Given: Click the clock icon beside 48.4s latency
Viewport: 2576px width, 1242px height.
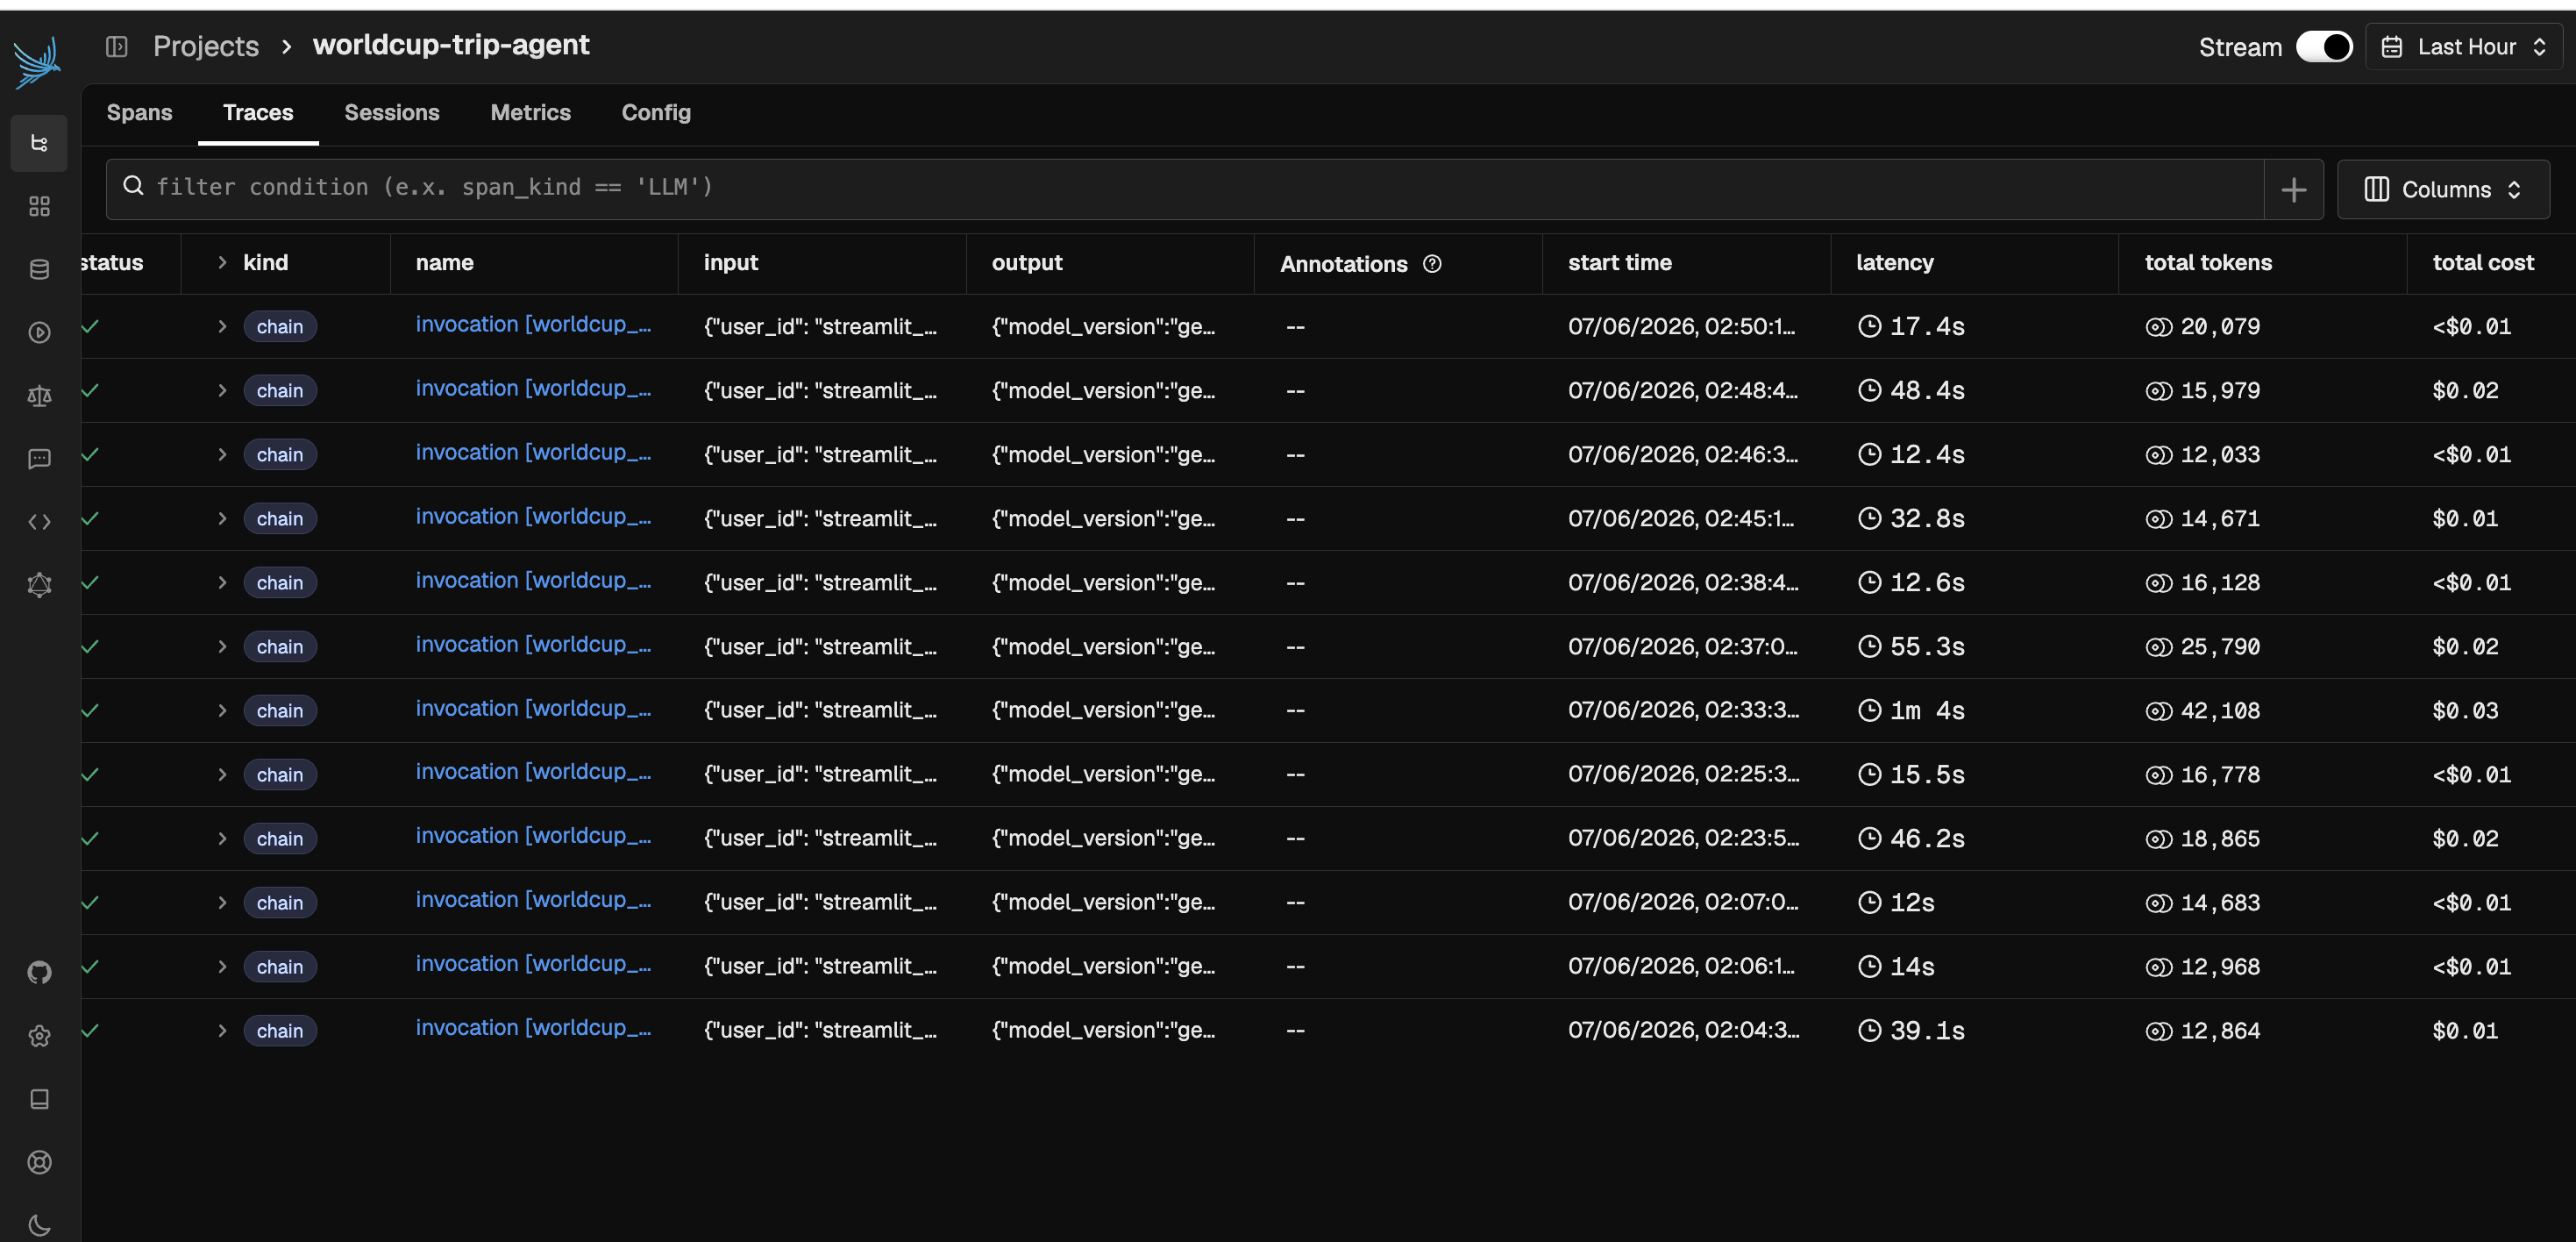Looking at the screenshot, I should point(1869,390).
